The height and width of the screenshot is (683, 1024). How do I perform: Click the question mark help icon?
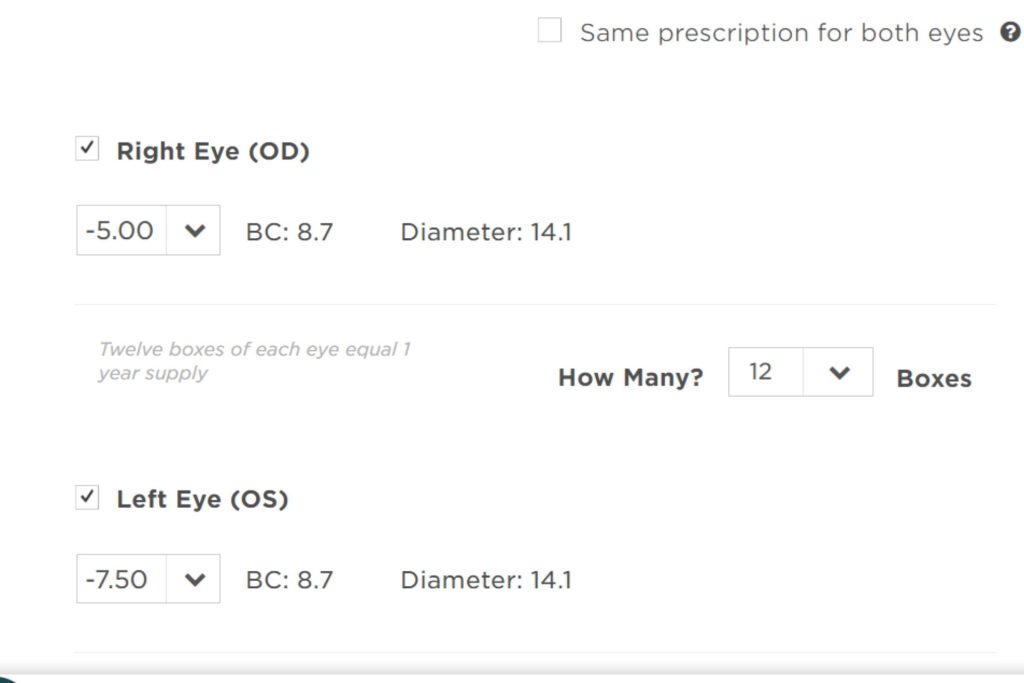(1011, 32)
